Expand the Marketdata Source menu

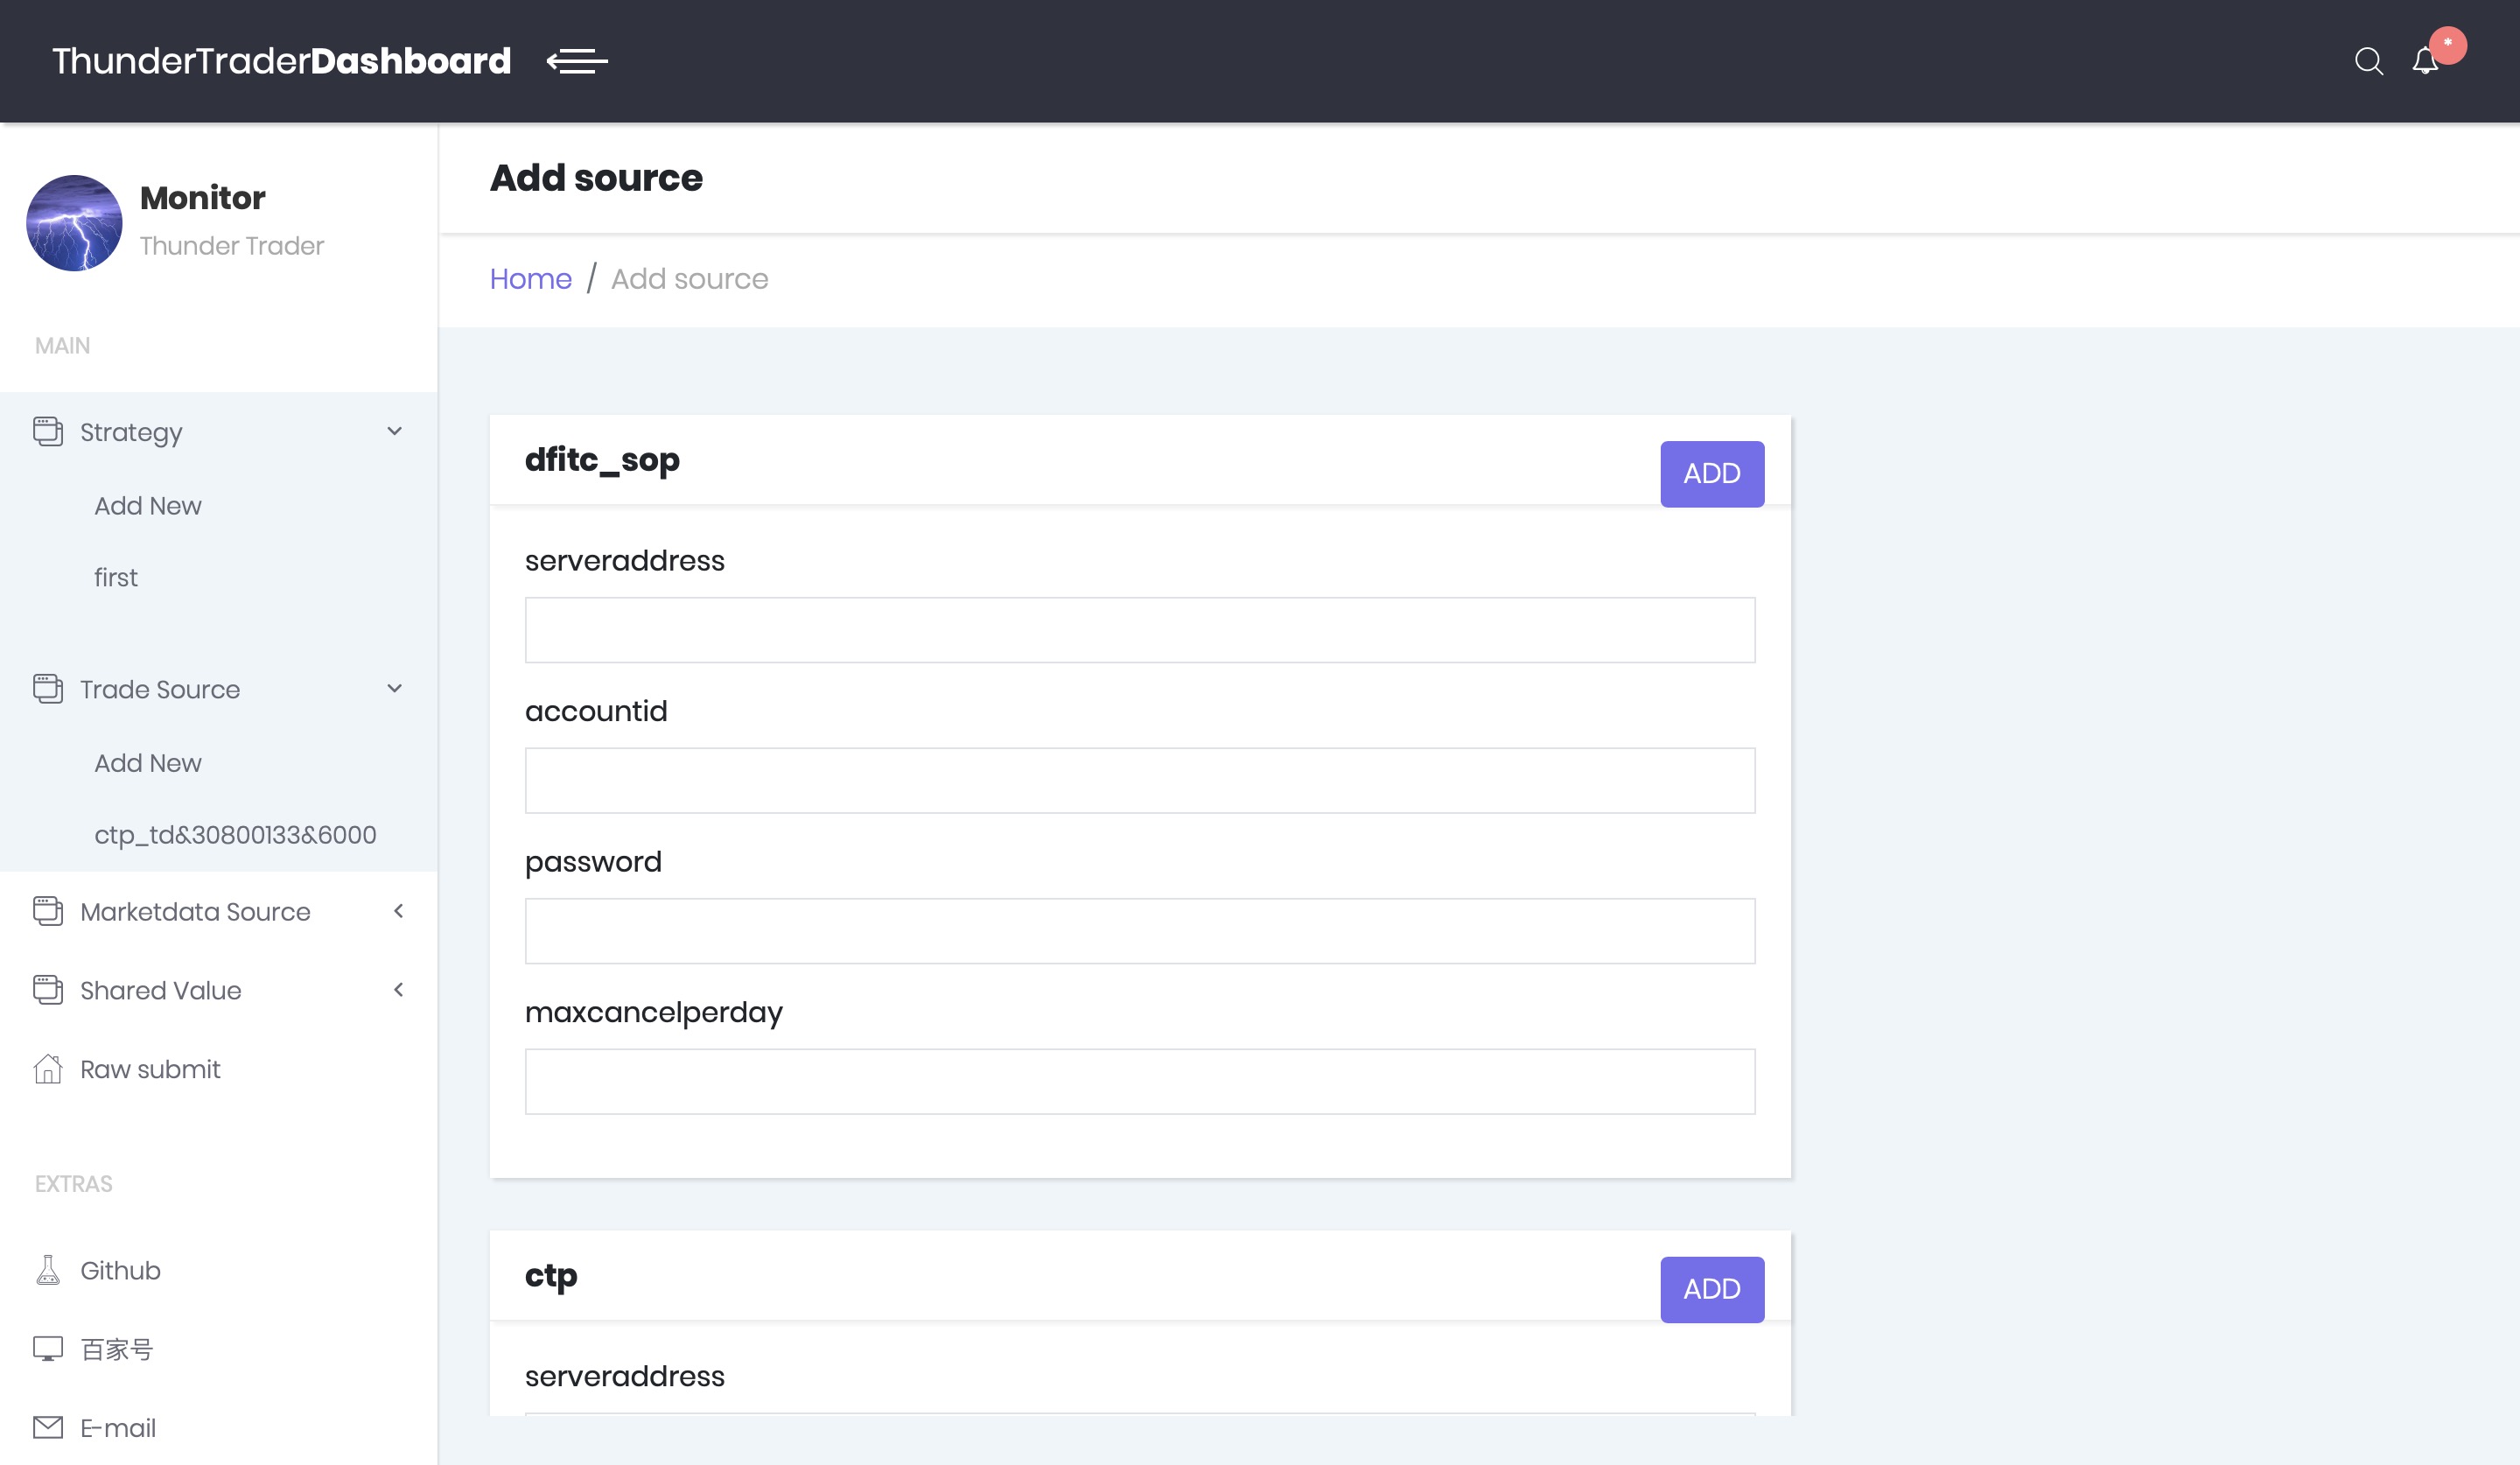tap(399, 911)
